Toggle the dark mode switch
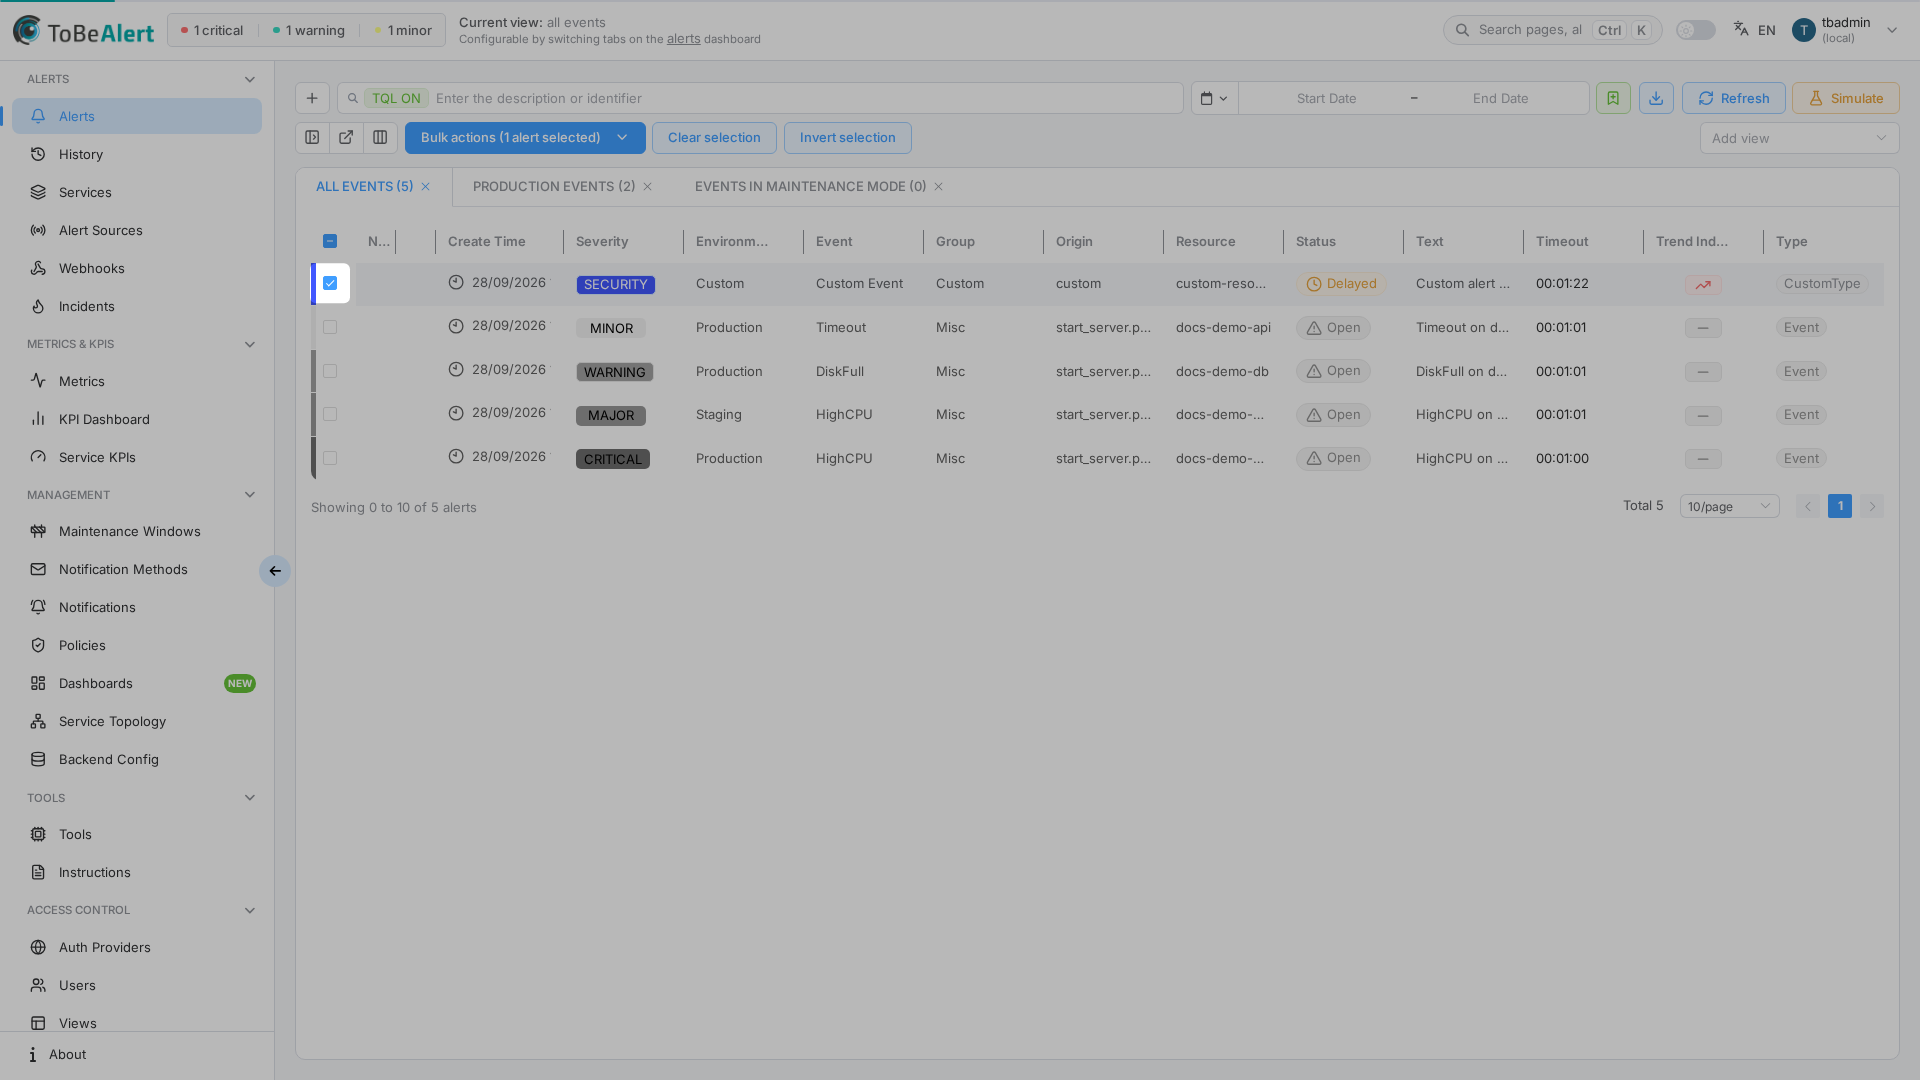1920x1080 pixels. (1695, 30)
